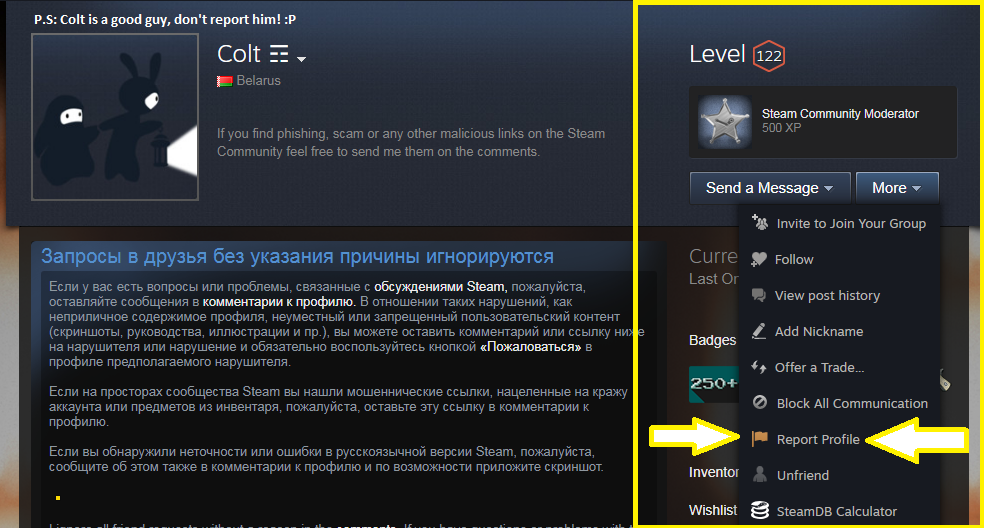The image size is (984, 528).
Task: Expand the More dropdown button
Action: [x=897, y=188]
